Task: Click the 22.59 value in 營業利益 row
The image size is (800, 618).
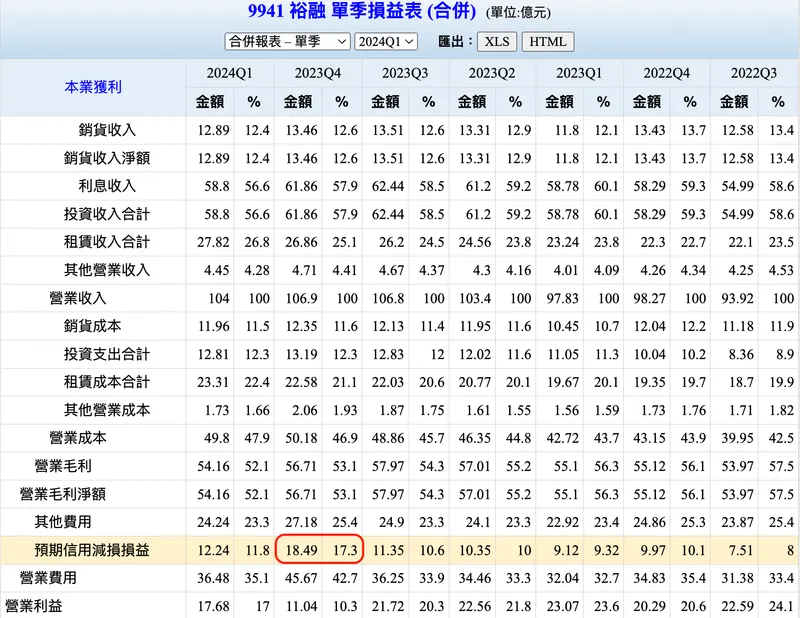Action: pyautogui.click(x=737, y=606)
